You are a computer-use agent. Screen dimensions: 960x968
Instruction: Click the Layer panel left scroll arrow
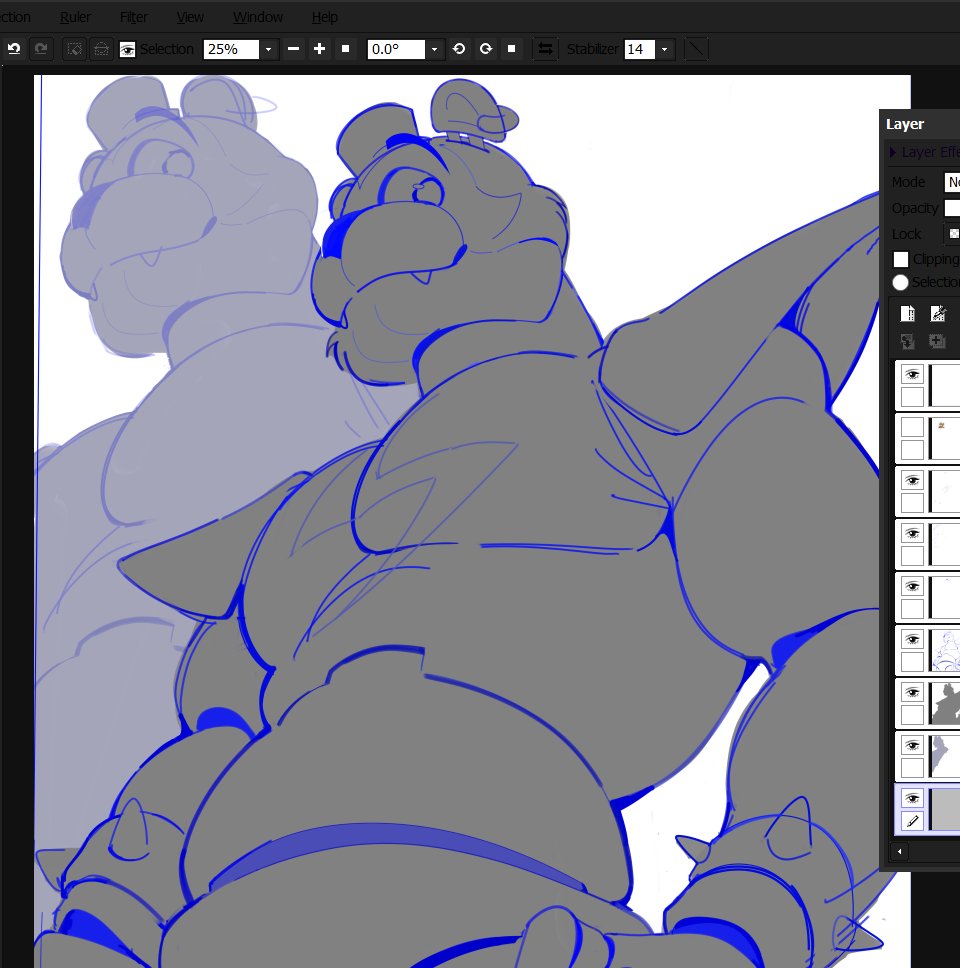click(x=899, y=851)
